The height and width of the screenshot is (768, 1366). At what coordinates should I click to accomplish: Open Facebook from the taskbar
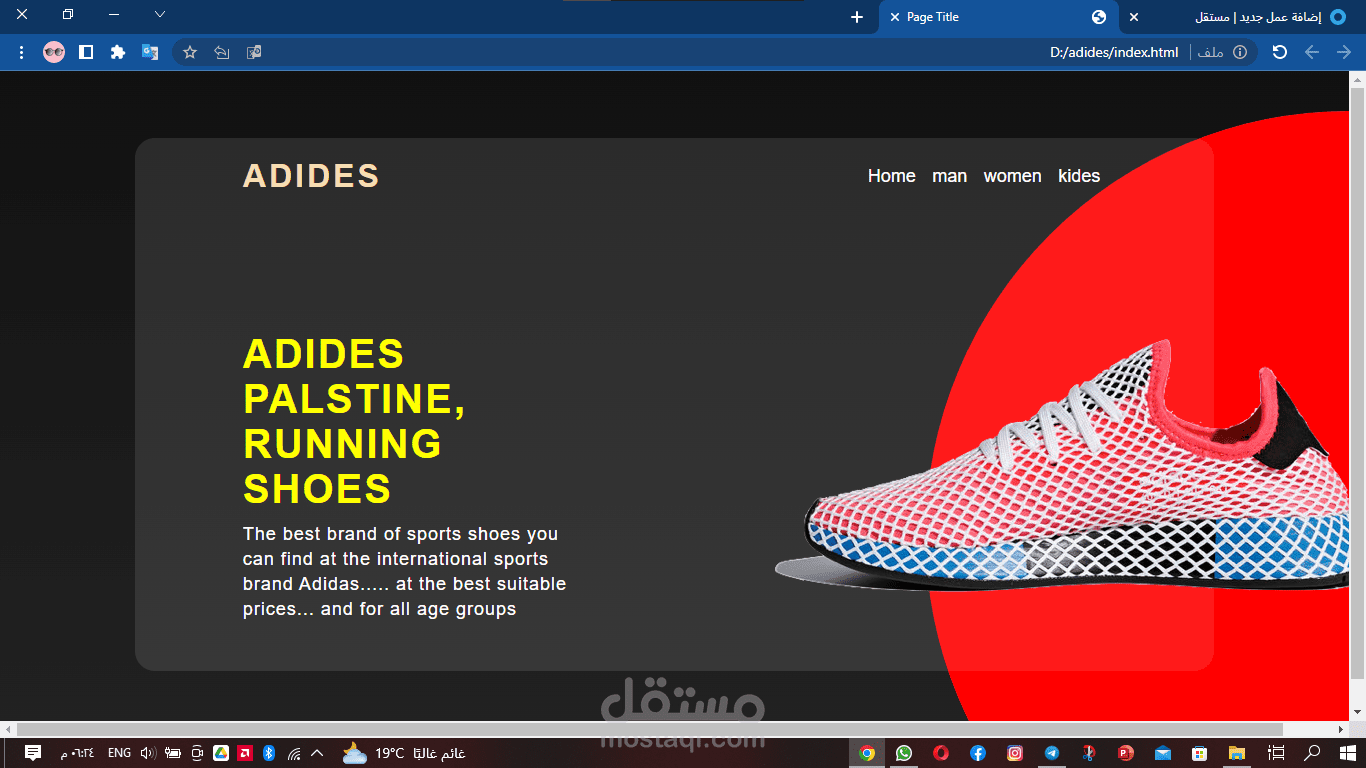(978, 753)
